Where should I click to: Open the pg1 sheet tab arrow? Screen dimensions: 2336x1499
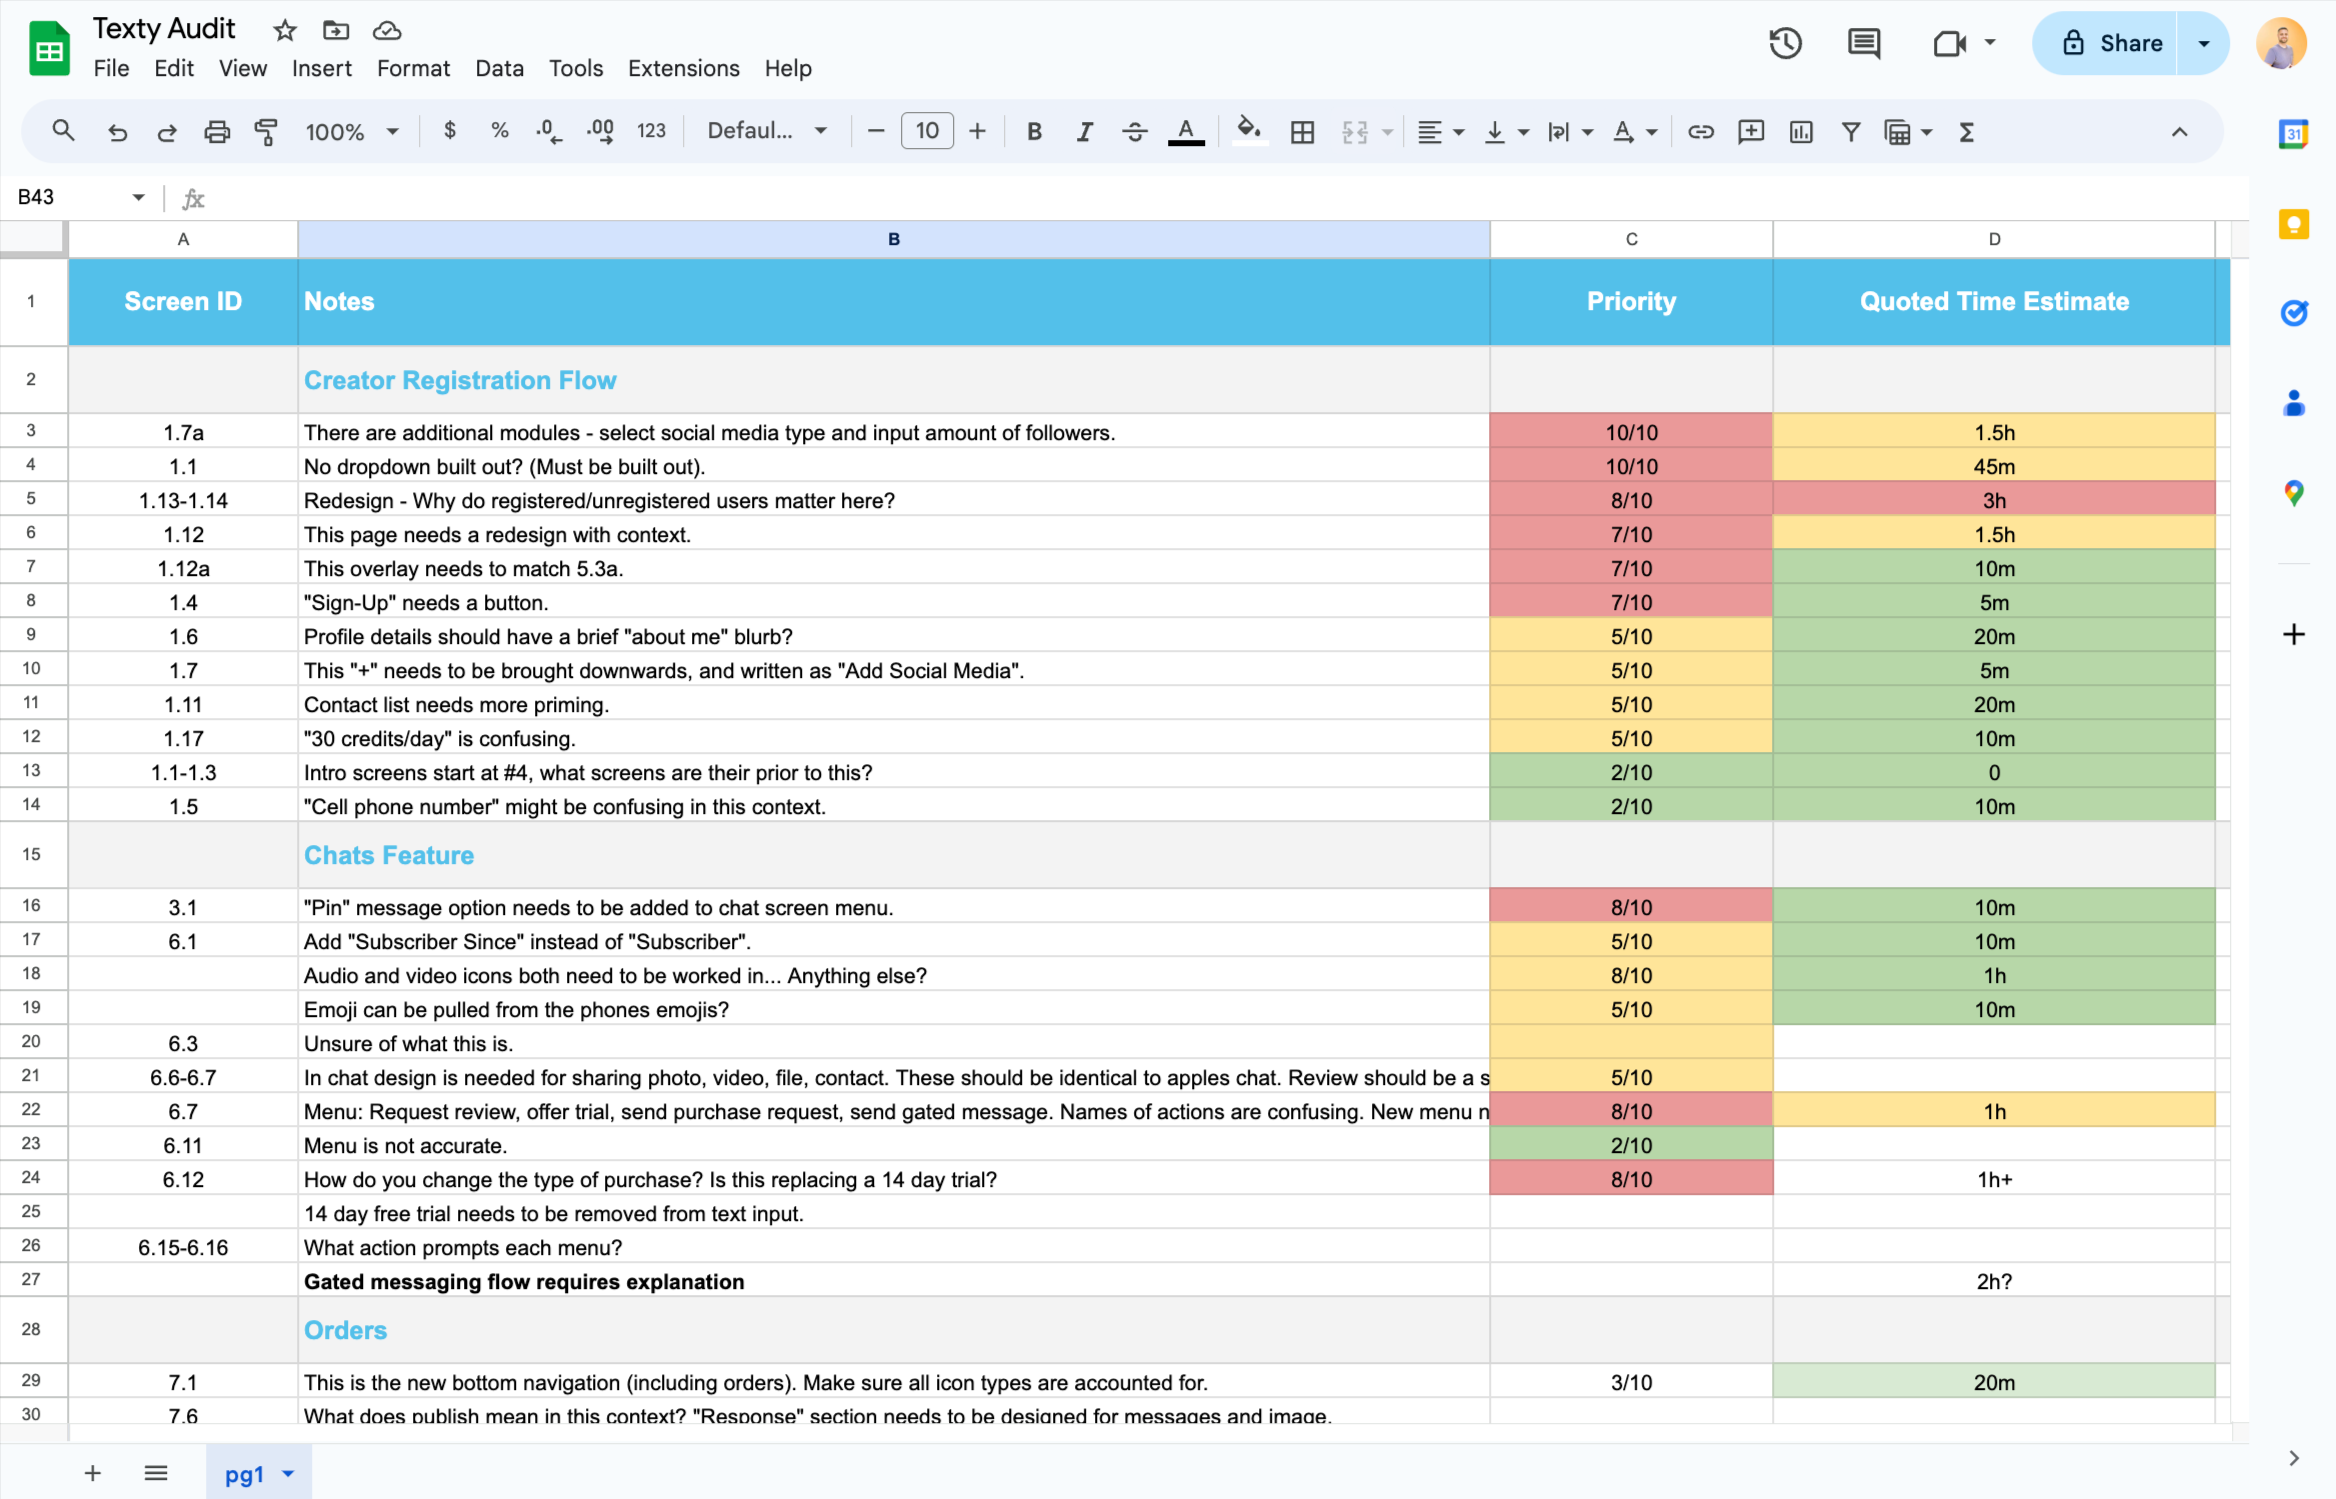(x=289, y=1473)
